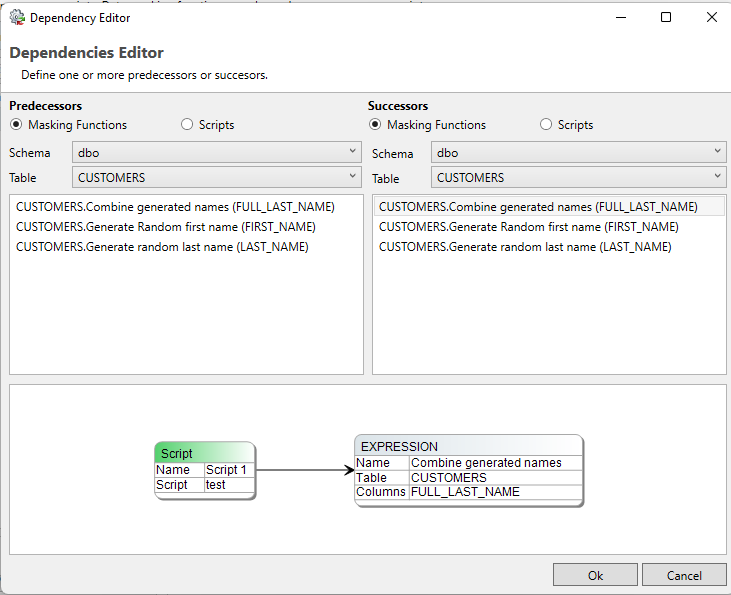Select Combine generated names in Successors list

538,207
